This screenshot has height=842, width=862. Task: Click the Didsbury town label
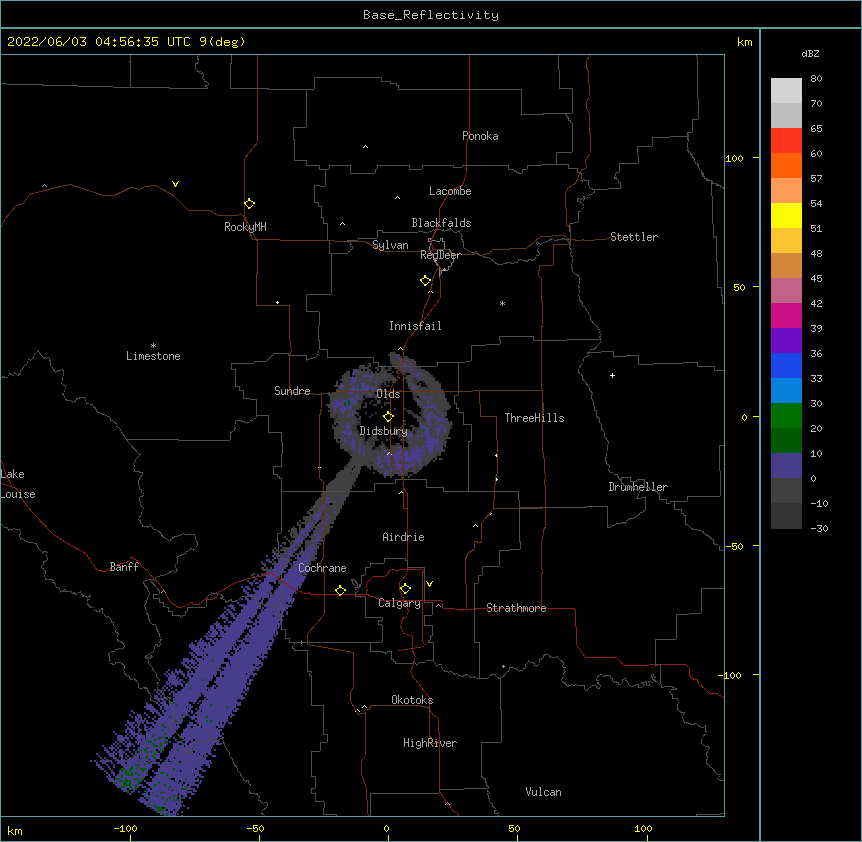click(x=384, y=431)
